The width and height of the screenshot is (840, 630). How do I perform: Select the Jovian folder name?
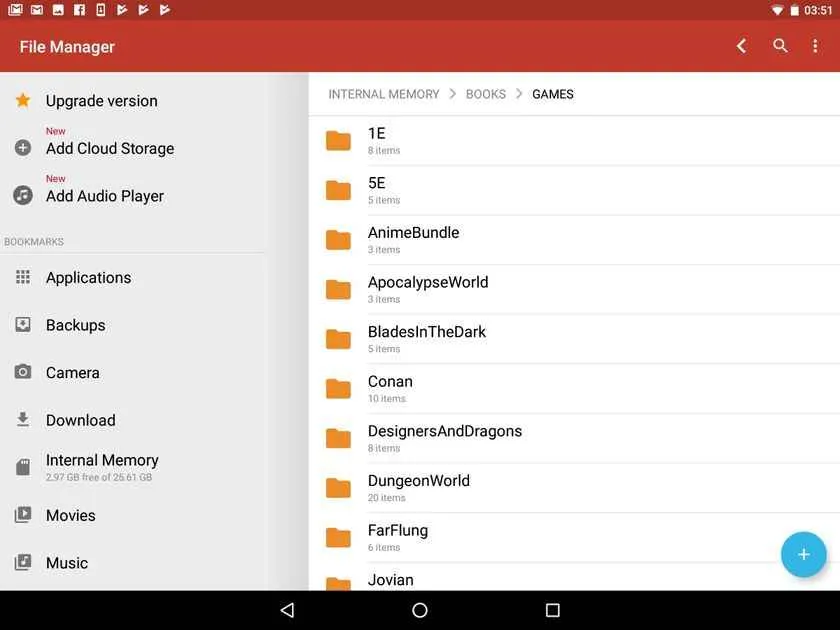pyautogui.click(x=391, y=580)
